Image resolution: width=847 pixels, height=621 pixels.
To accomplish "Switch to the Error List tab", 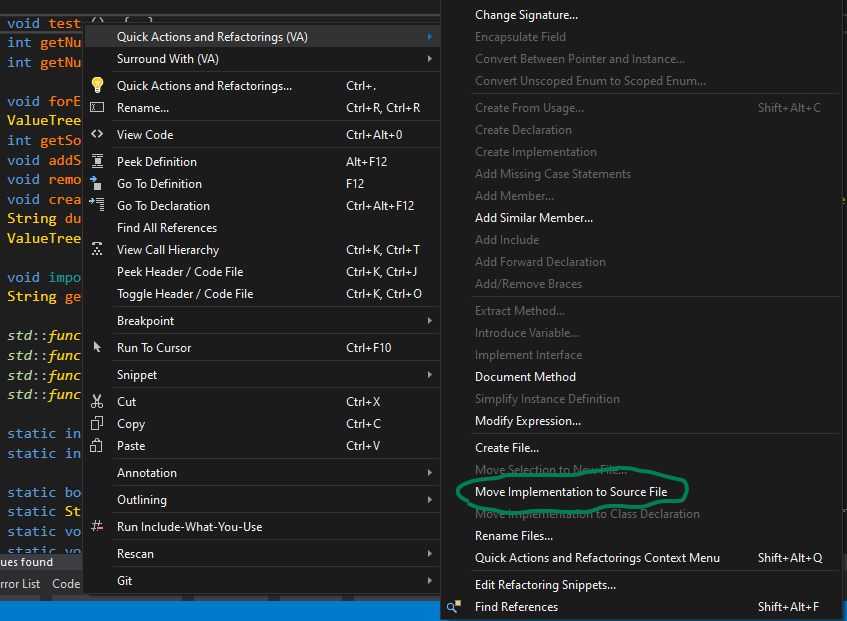I will (20, 584).
